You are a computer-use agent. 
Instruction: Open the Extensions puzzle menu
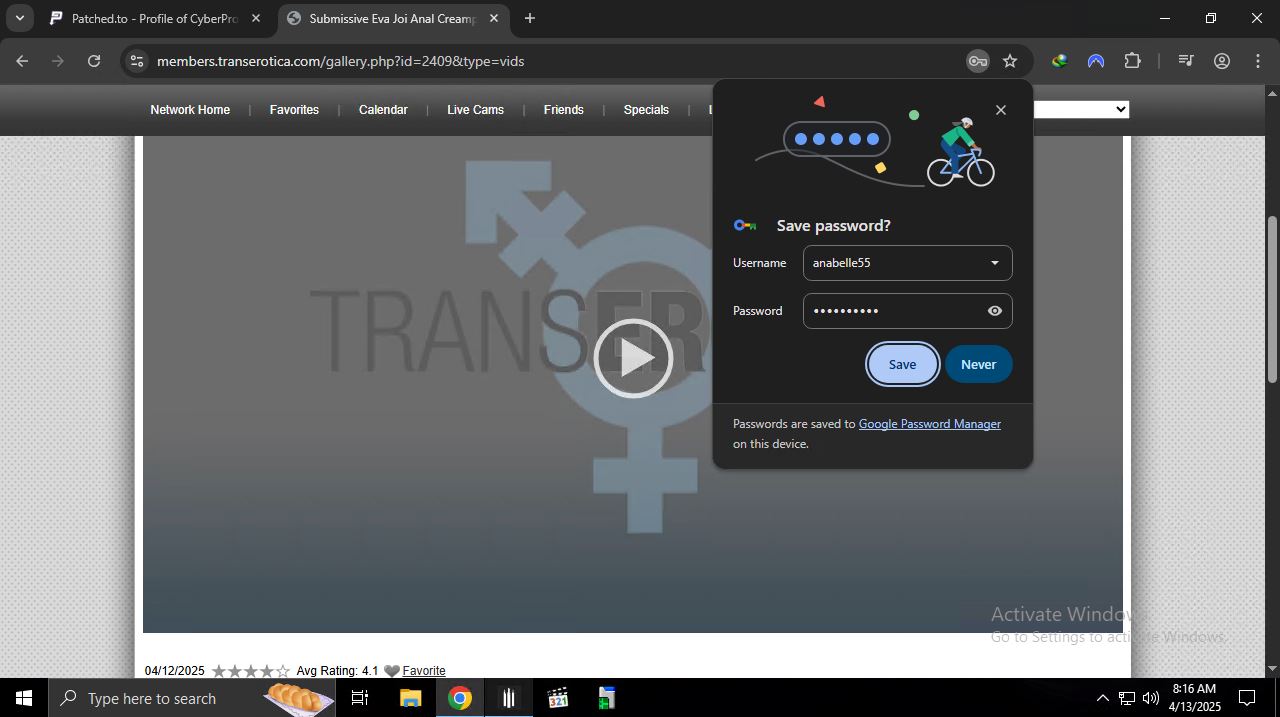pos(1132,61)
